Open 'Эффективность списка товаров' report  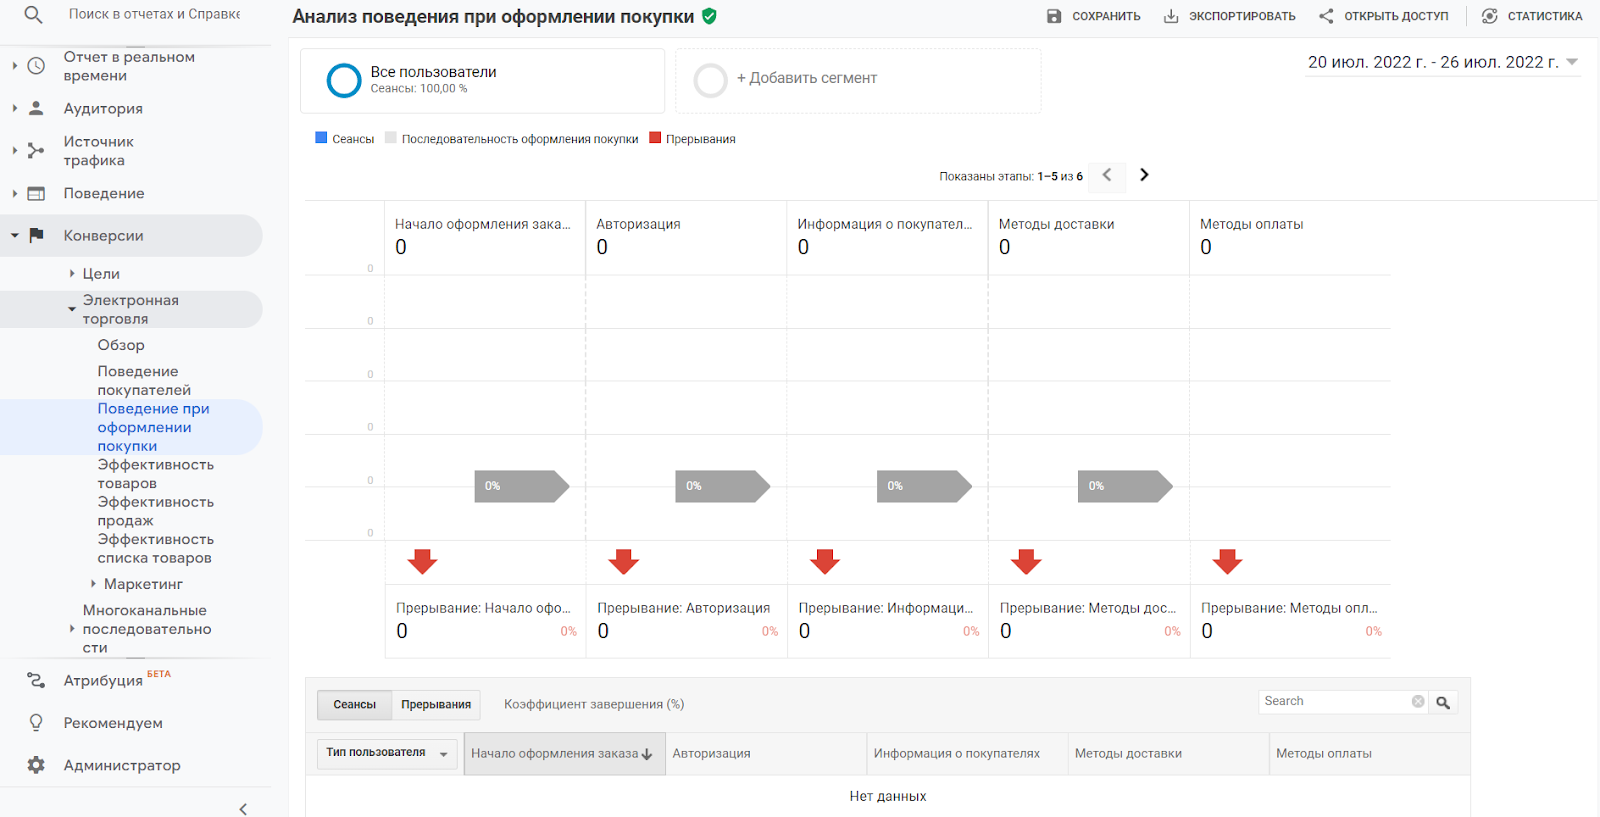point(156,548)
